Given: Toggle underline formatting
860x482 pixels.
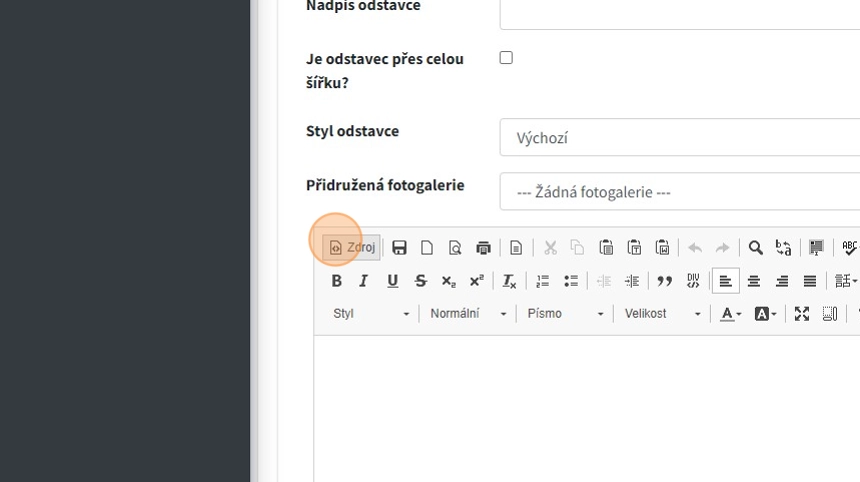Looking at the screenshot, I should 392,281.
